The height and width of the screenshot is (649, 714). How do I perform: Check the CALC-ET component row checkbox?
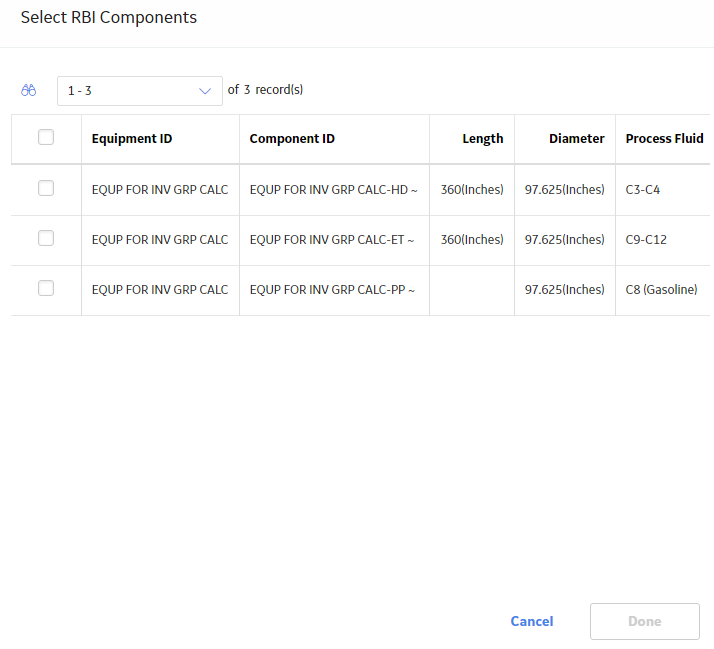click(46, 238)
